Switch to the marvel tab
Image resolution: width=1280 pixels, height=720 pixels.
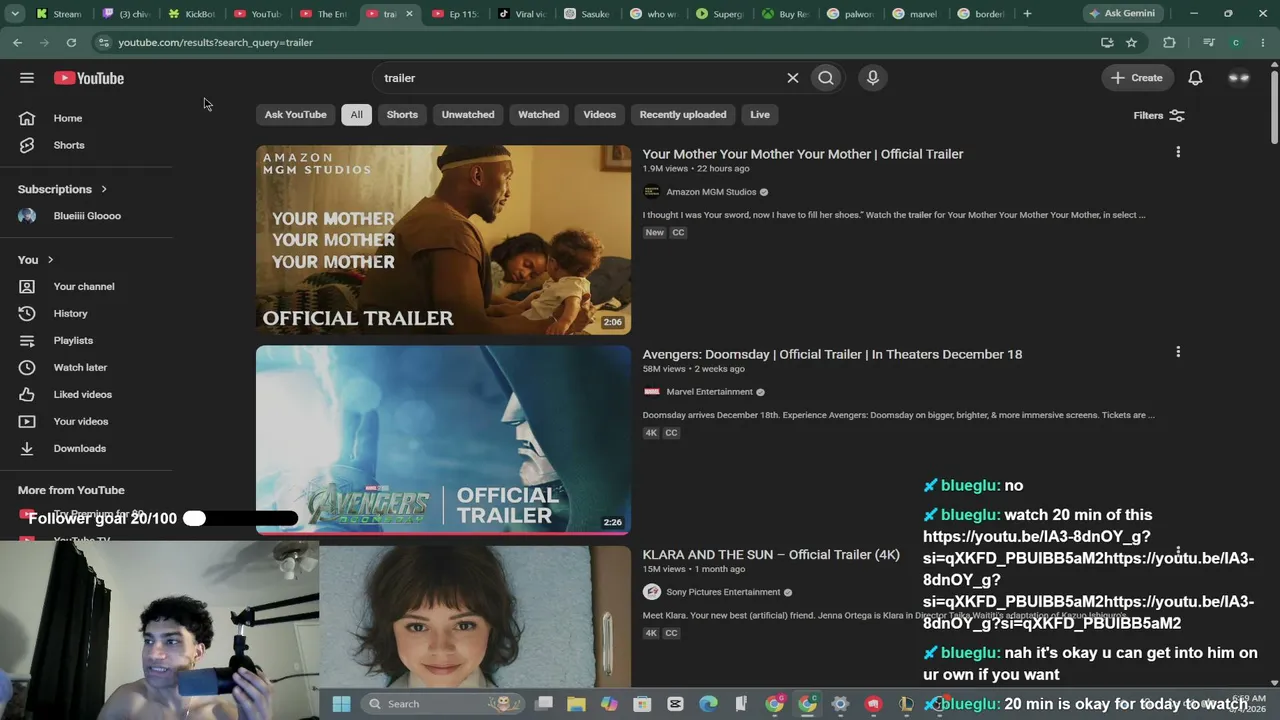(x=917, y=14)
